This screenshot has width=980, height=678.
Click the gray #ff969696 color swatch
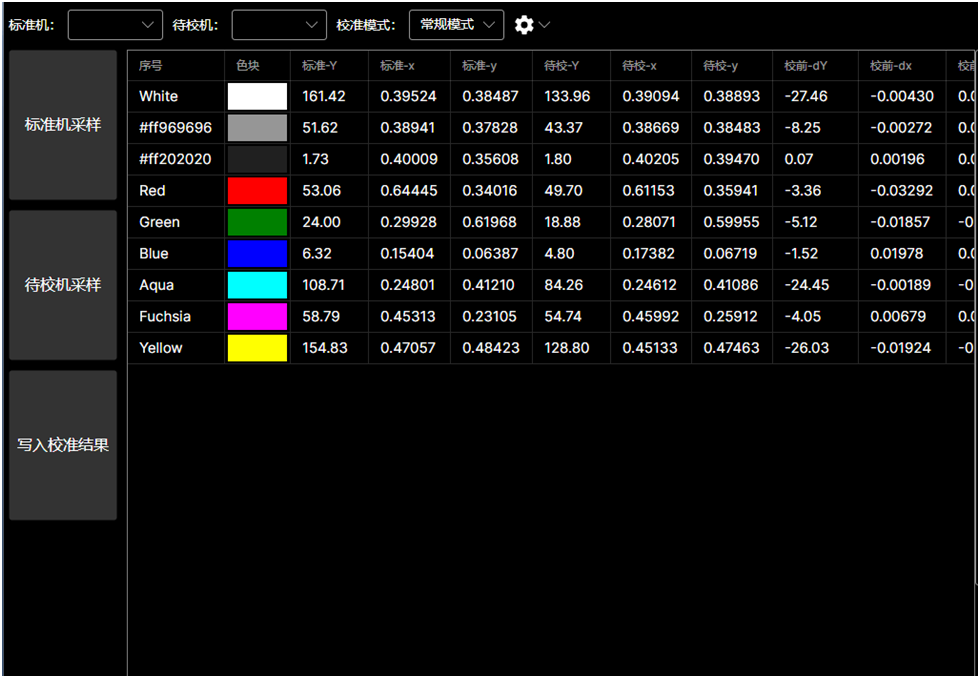coord(257,128)
